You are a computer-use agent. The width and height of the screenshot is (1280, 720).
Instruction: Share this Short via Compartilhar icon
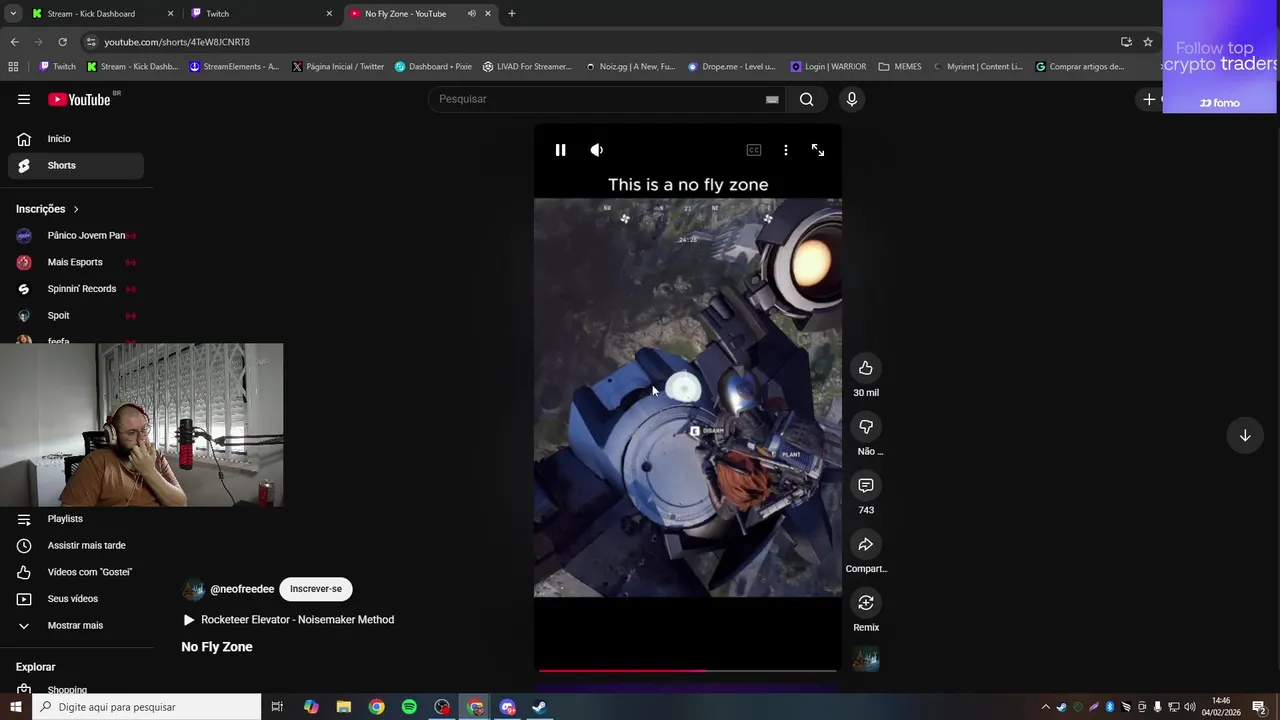click(x=866, y=544)
